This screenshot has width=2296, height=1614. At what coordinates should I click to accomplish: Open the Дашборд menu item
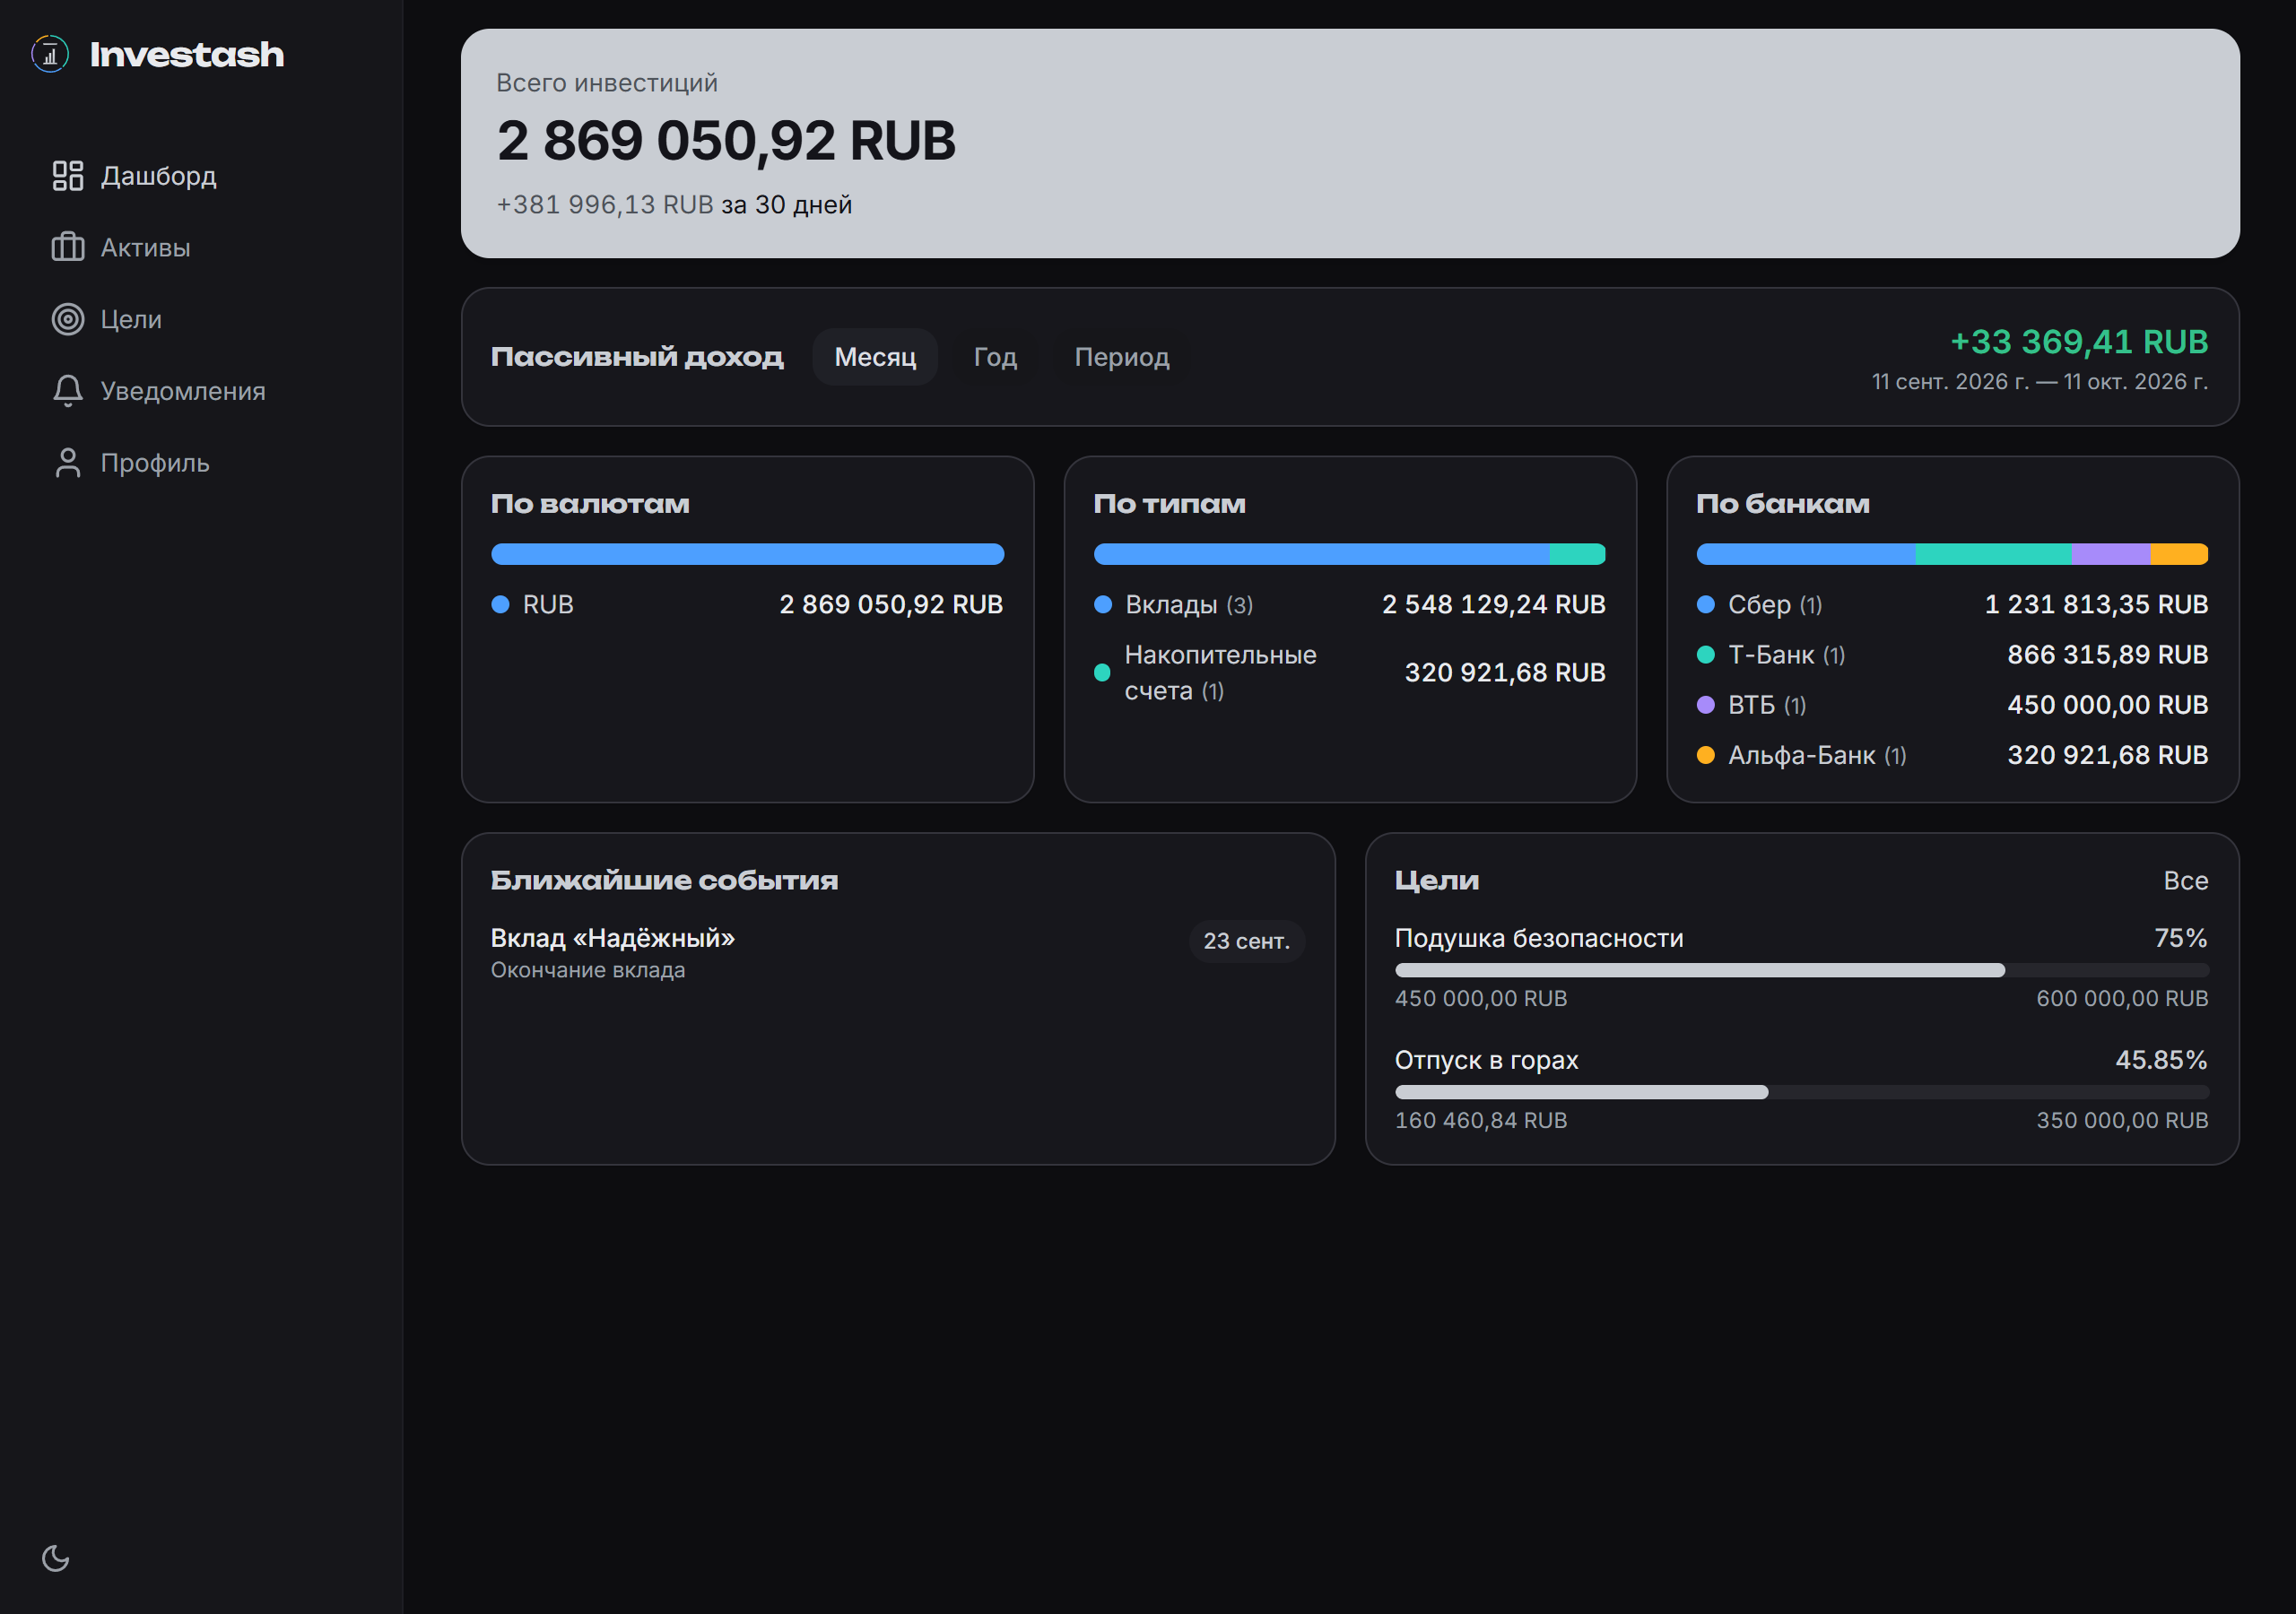coord(200,176)
